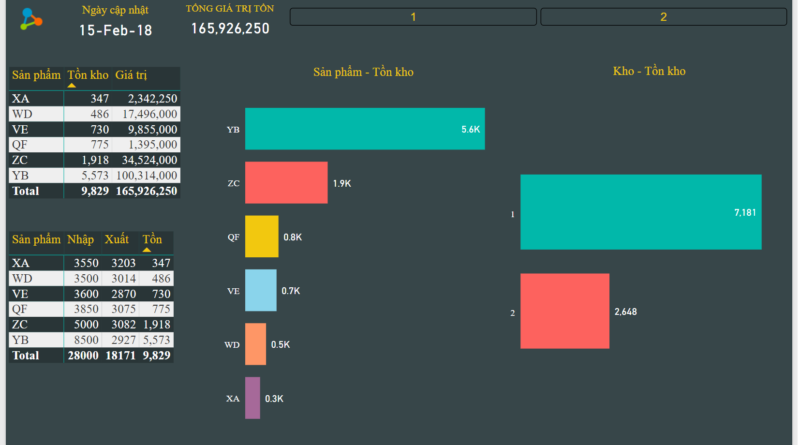The image size is (800, 445).
Task: Select the XA row in the upper table
Action: point(94,99)
